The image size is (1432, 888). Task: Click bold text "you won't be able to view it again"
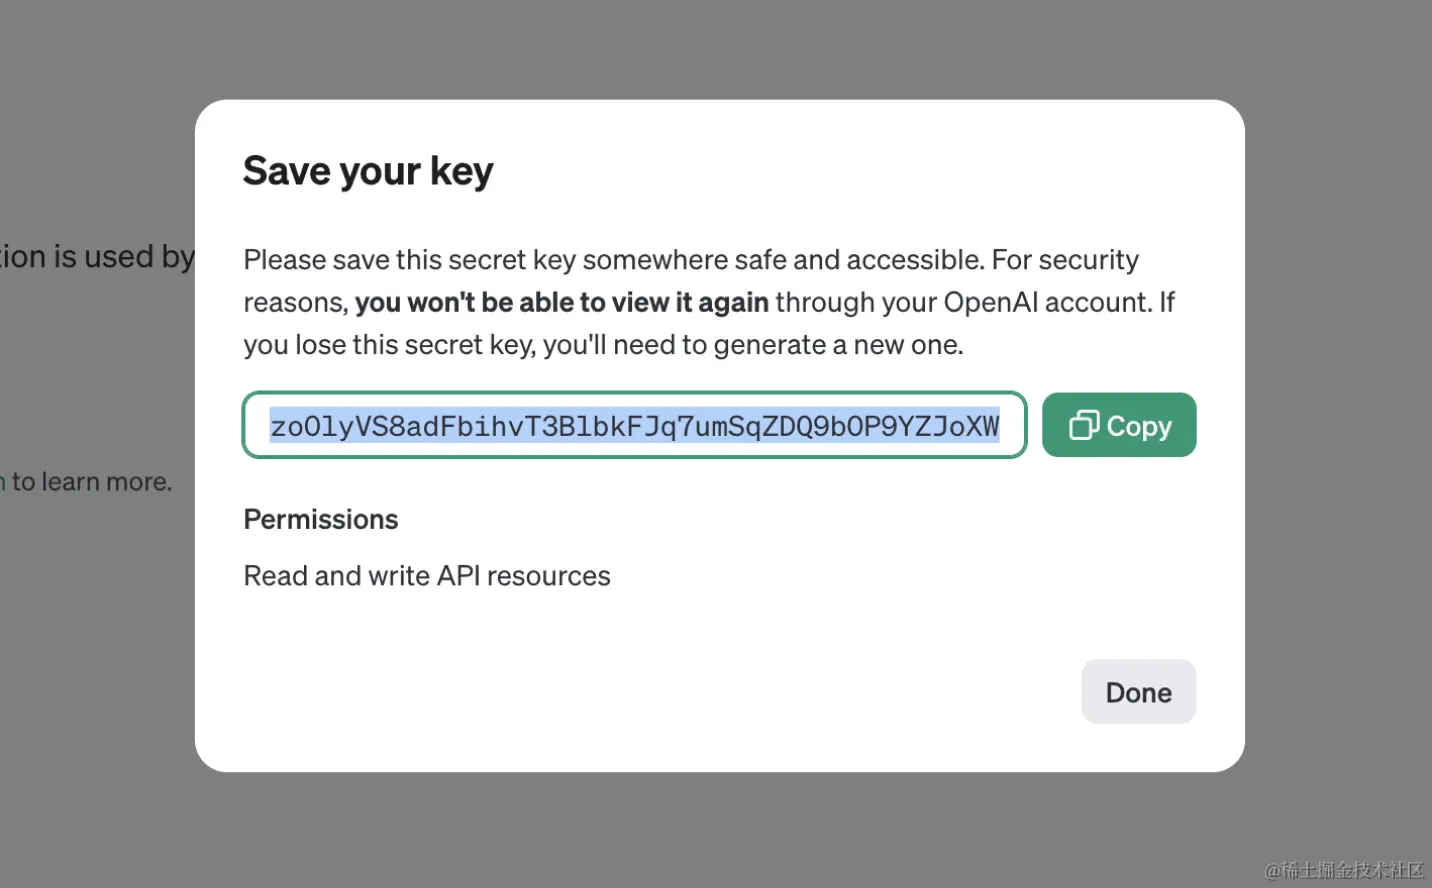coord(561,302)
